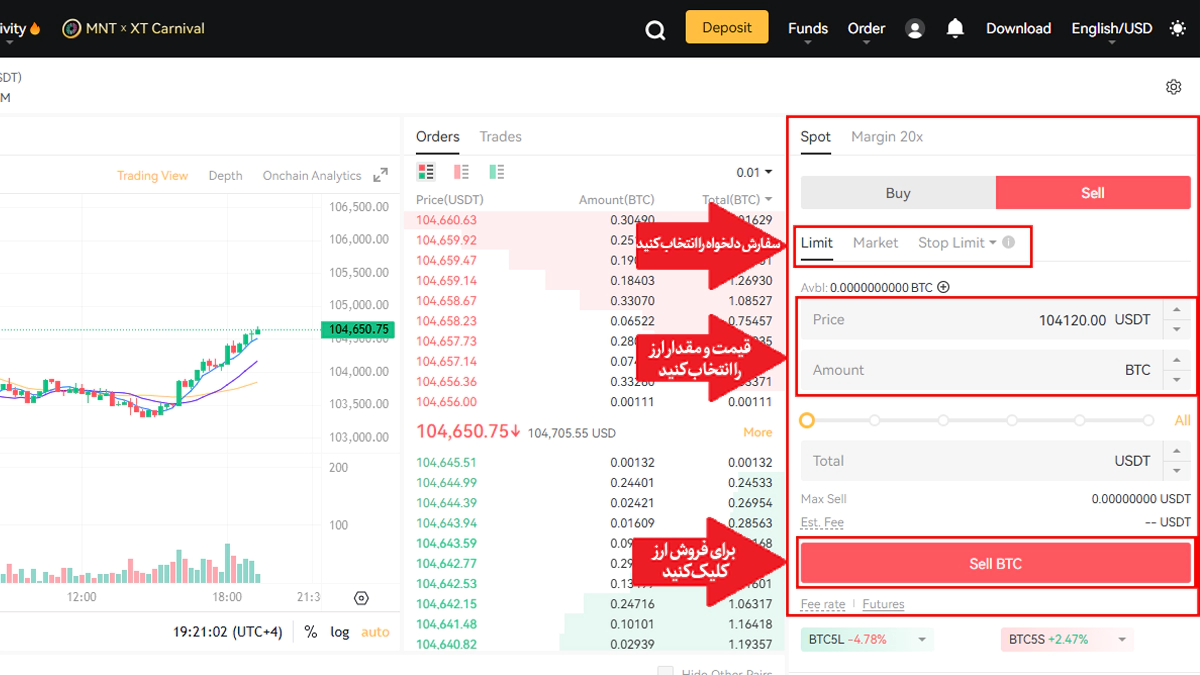
Task: Select the Margin 20x tab
Action: pyautogui.click(x=887, y=137)
